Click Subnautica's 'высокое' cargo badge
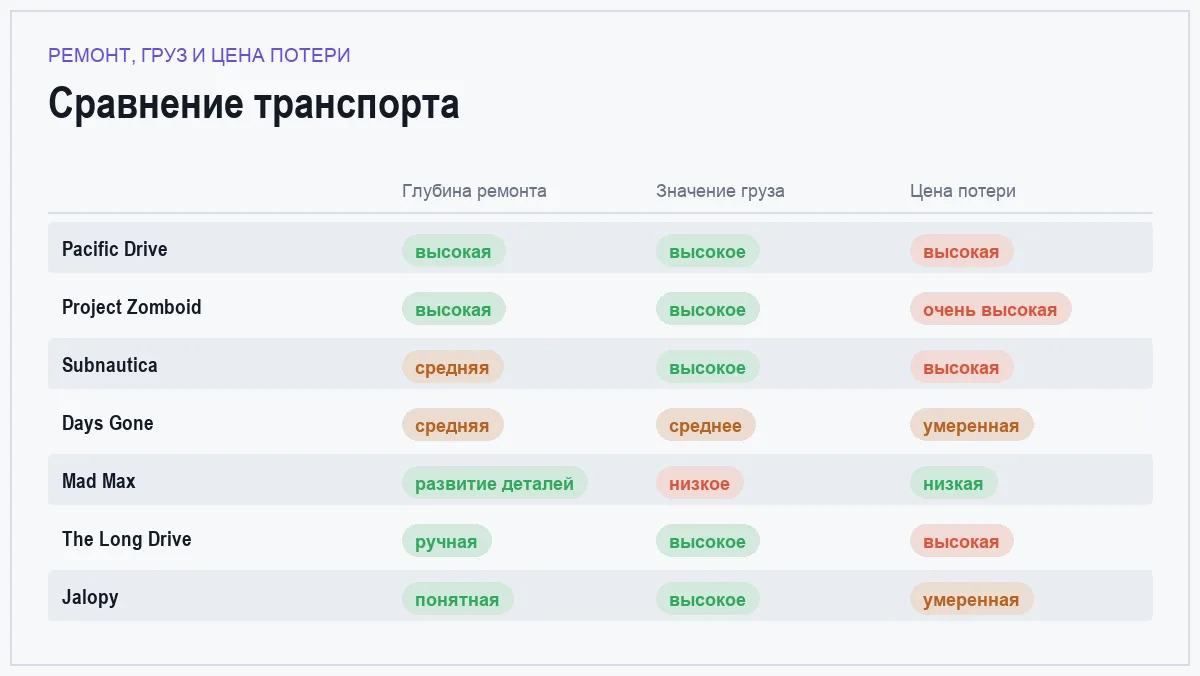The height and width of the screenshot is (676, 1200). (x=708, y=367)
